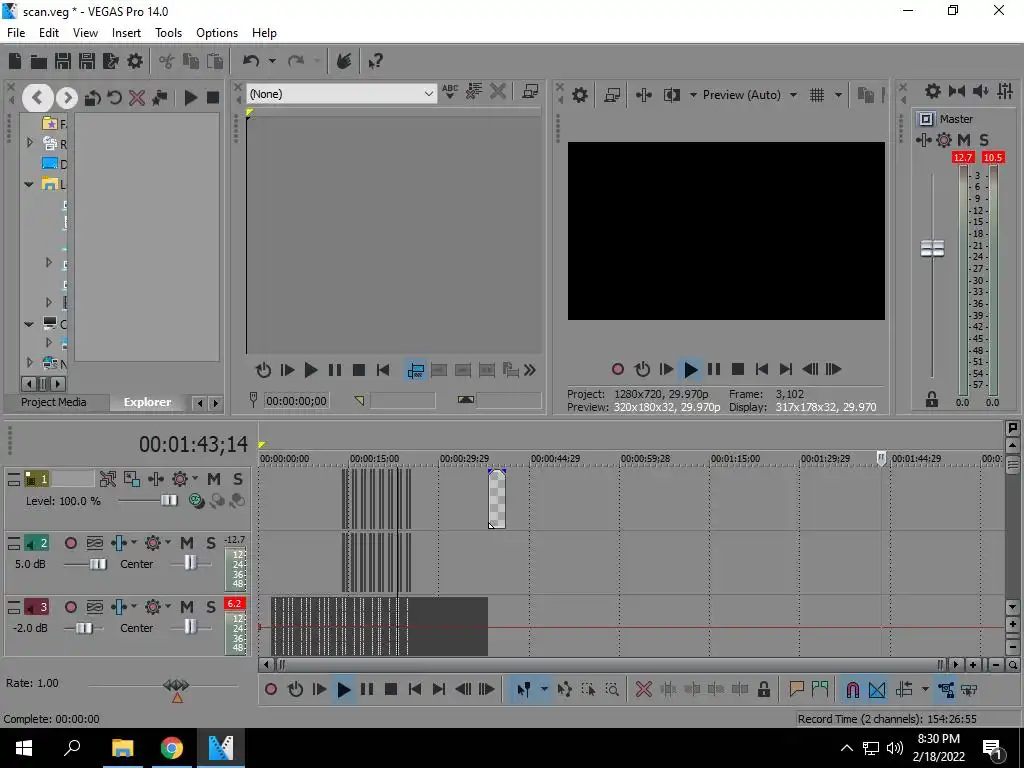Open Video Preview properties gear
This screenshot has width=1024, height=768.
pyautogui.click(x=579, y=95)
